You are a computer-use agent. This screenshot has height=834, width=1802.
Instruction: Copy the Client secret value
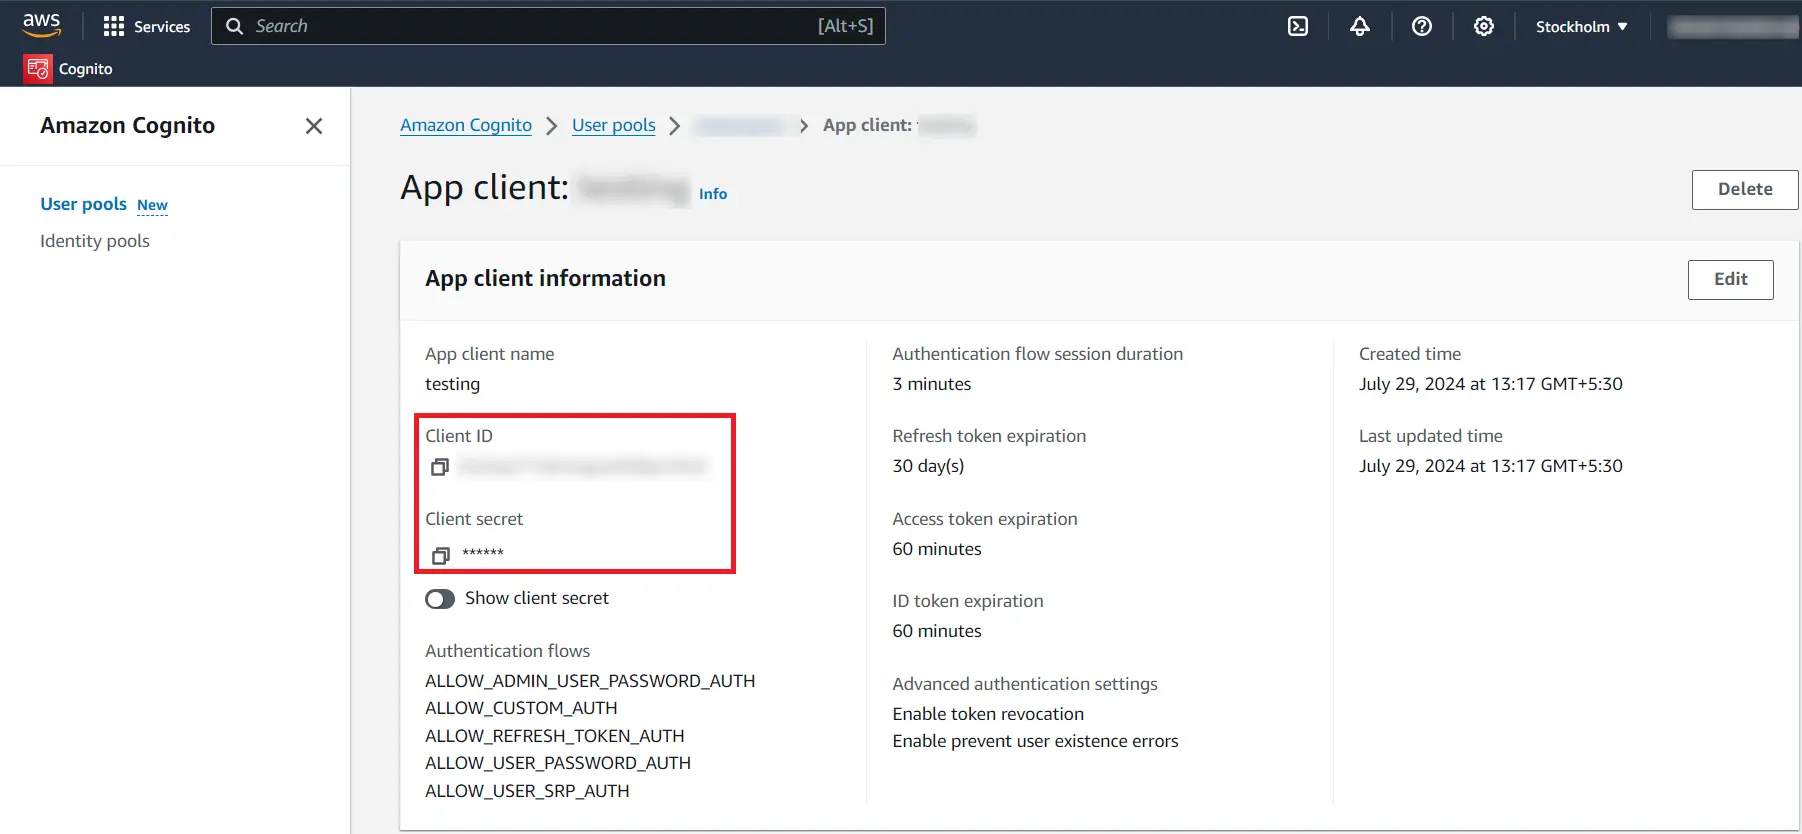(x=440, y=555)
